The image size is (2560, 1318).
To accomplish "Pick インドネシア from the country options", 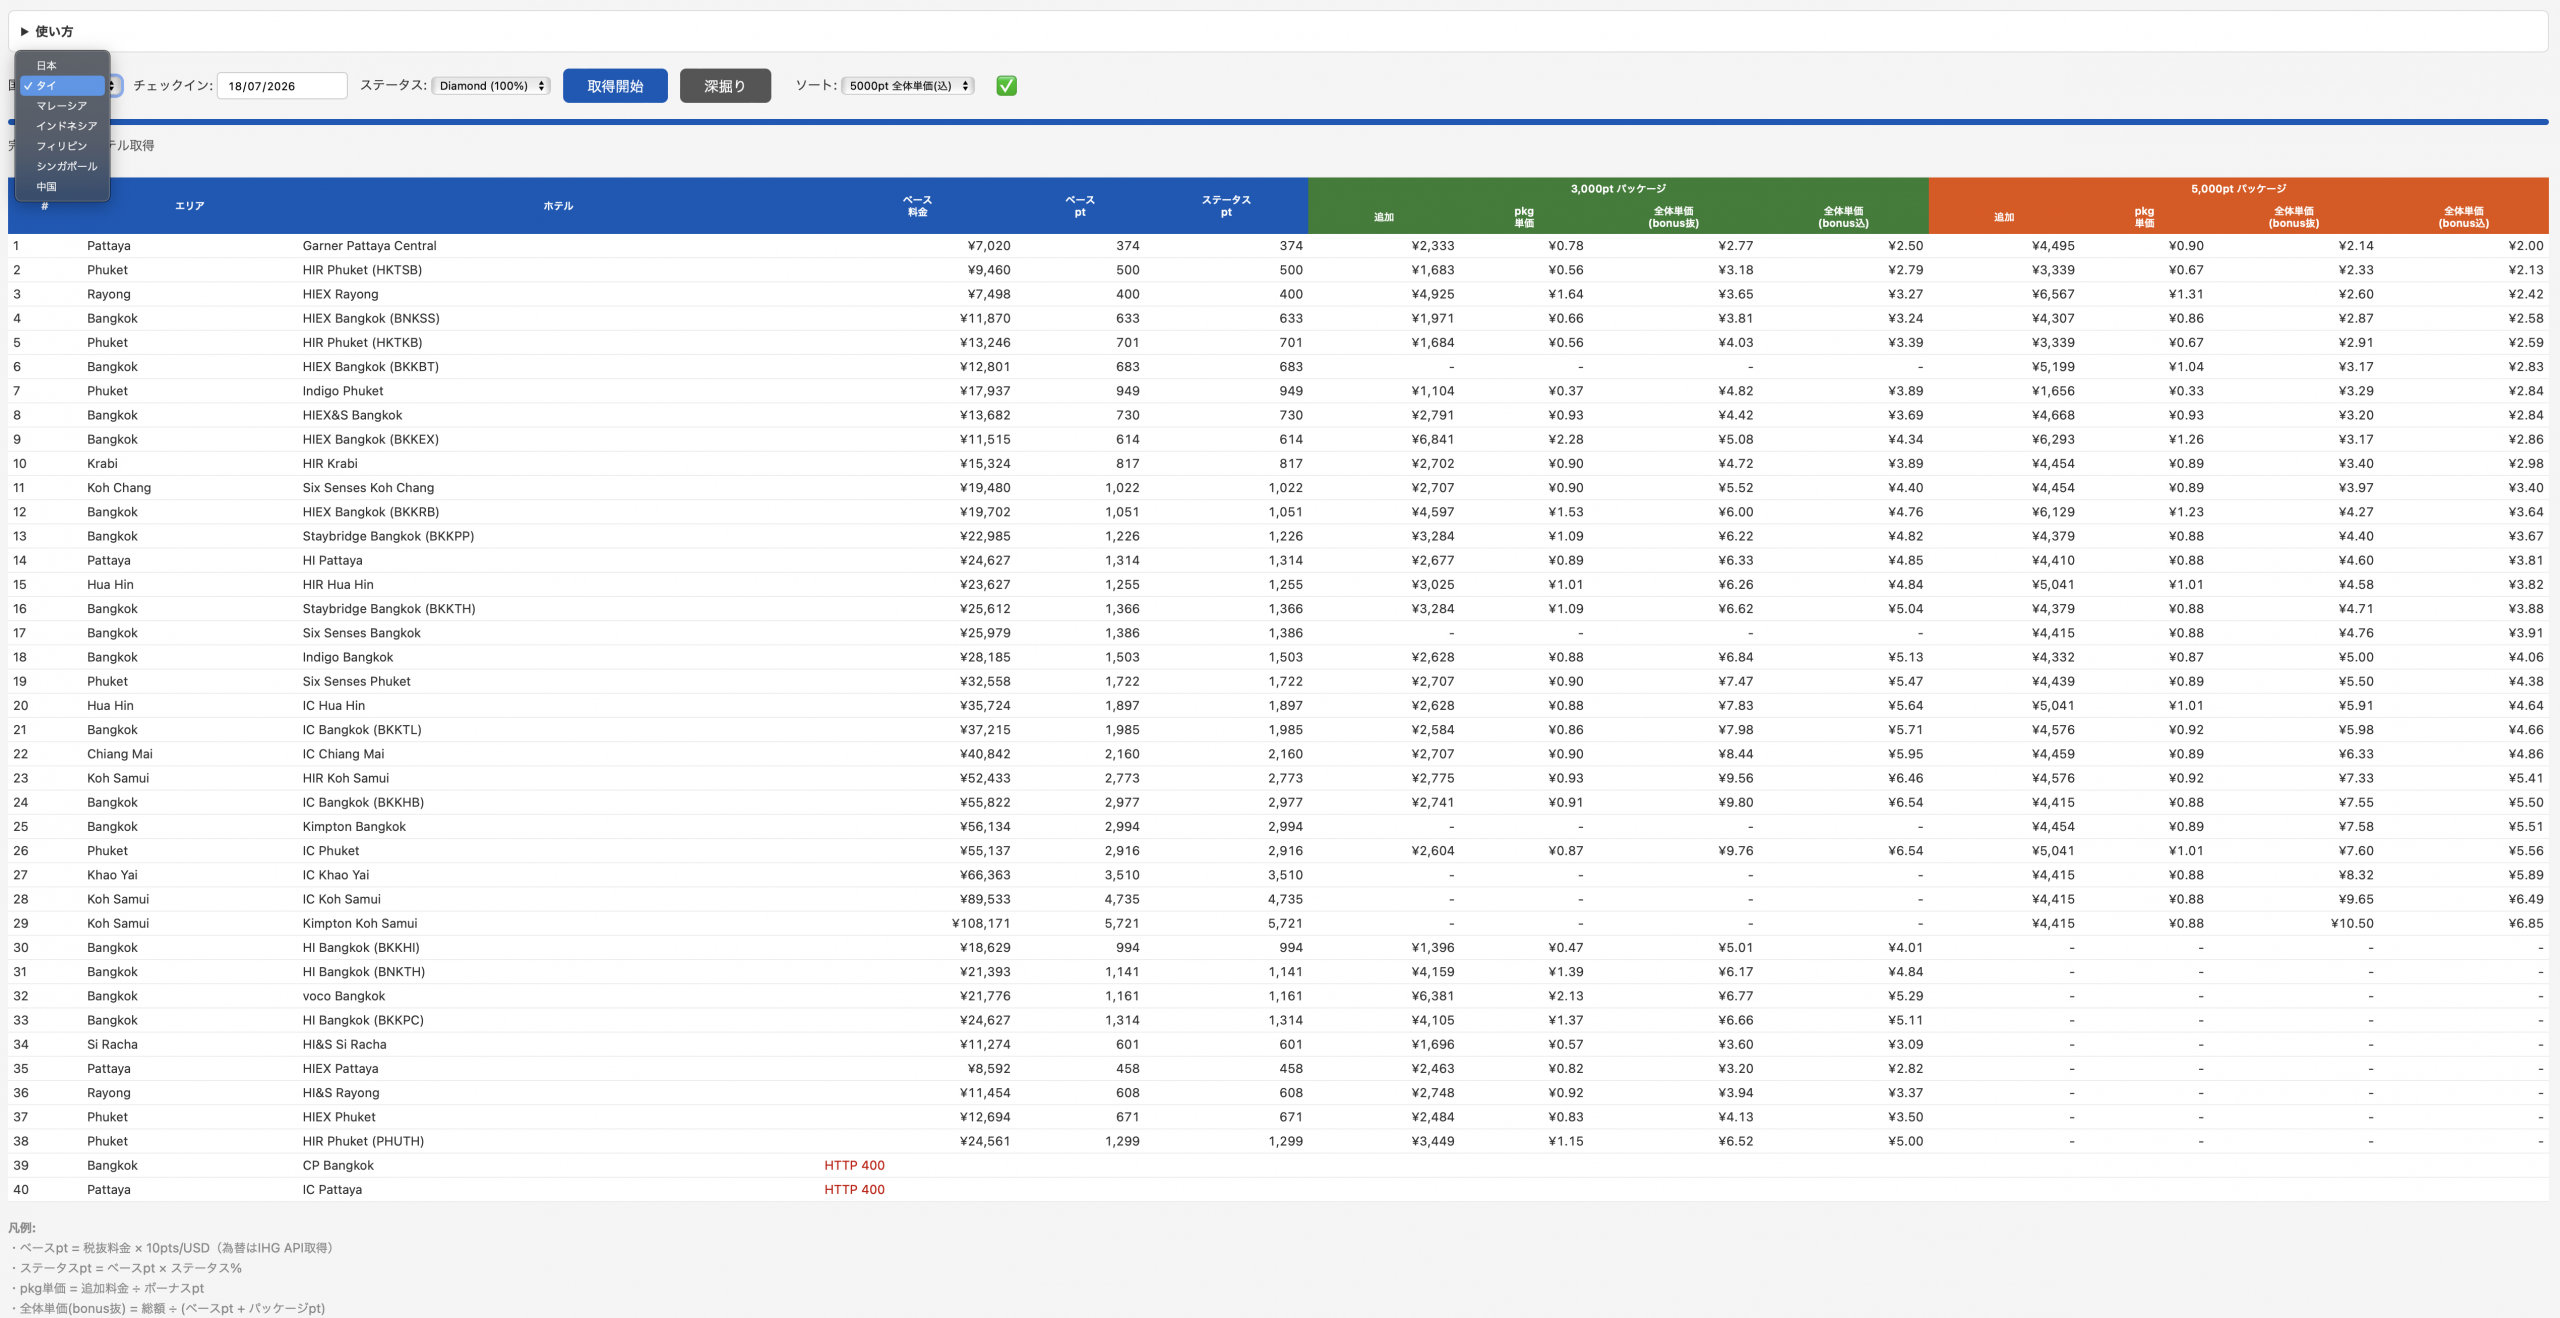I will point(62,126).
